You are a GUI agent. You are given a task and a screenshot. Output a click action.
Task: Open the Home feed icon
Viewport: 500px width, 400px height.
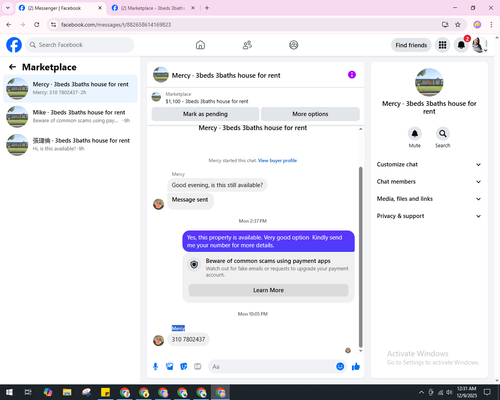200,45
